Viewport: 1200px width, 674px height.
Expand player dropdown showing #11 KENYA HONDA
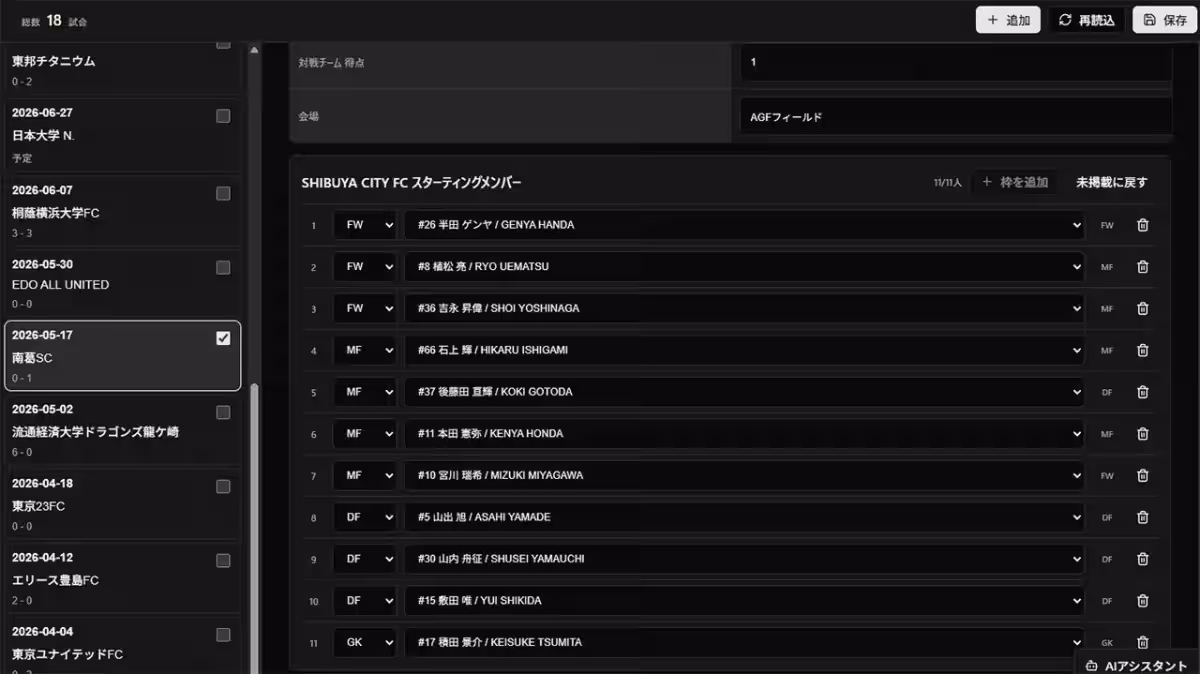tap(745, 434)
